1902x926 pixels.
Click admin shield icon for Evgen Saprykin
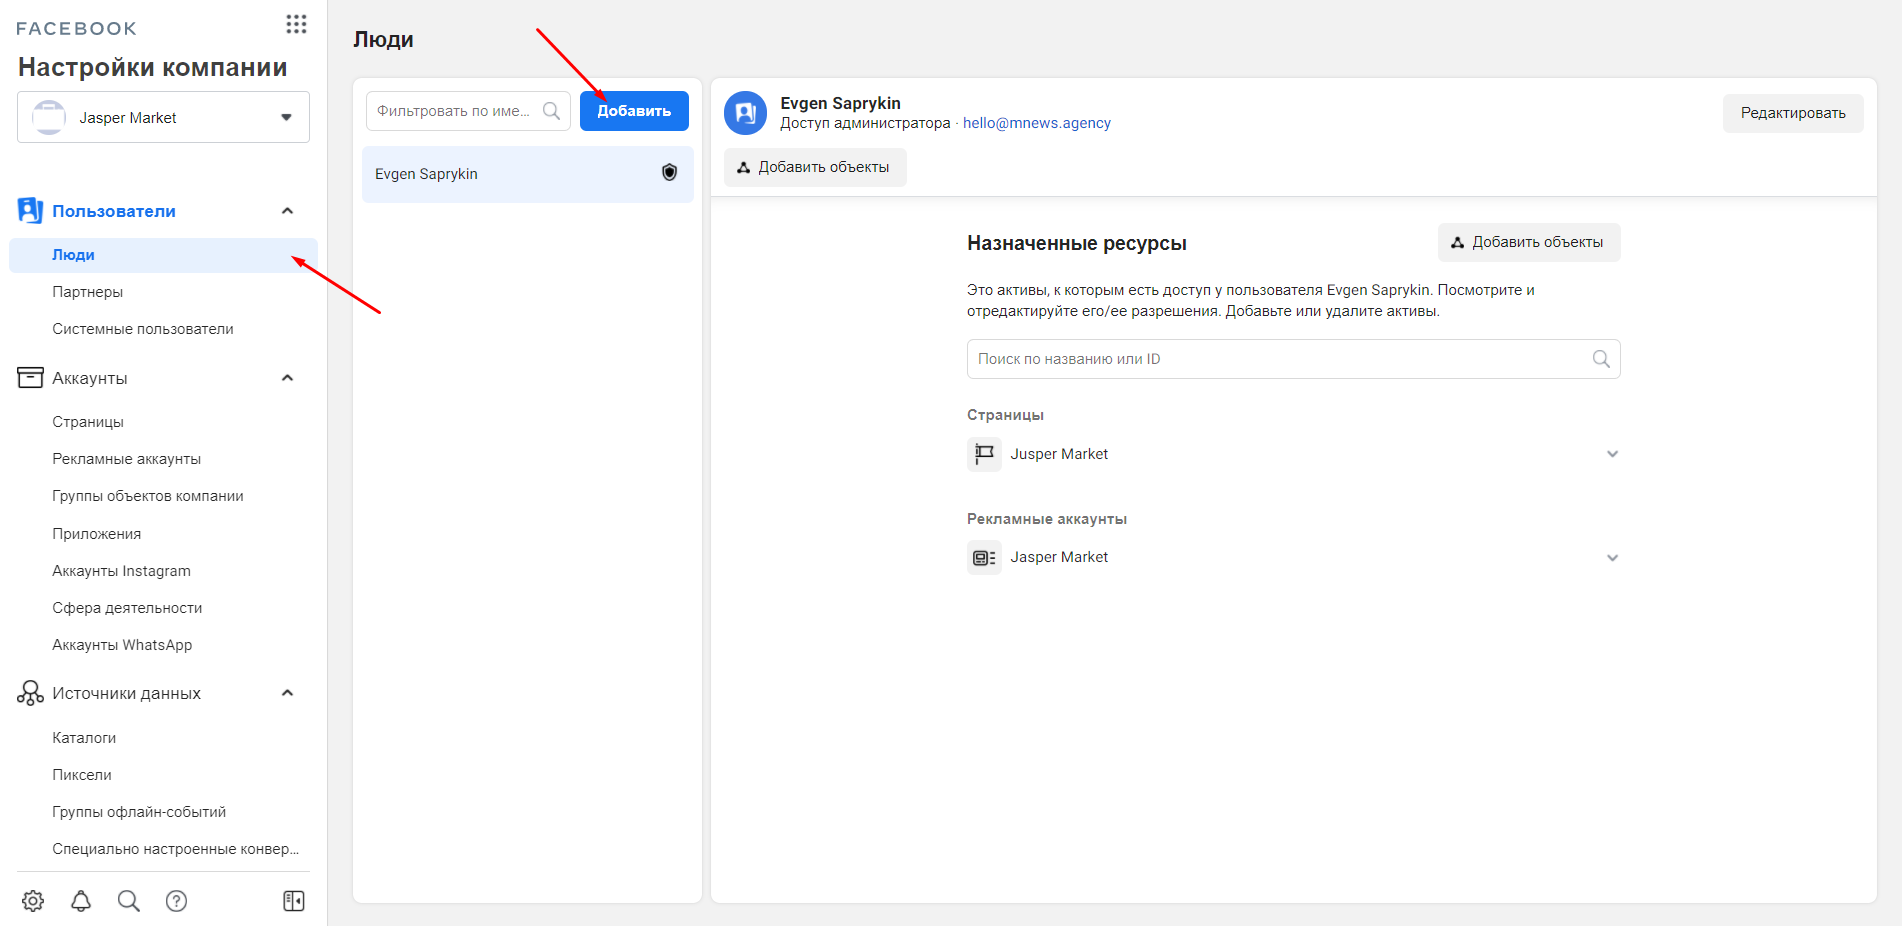point(670,173)
